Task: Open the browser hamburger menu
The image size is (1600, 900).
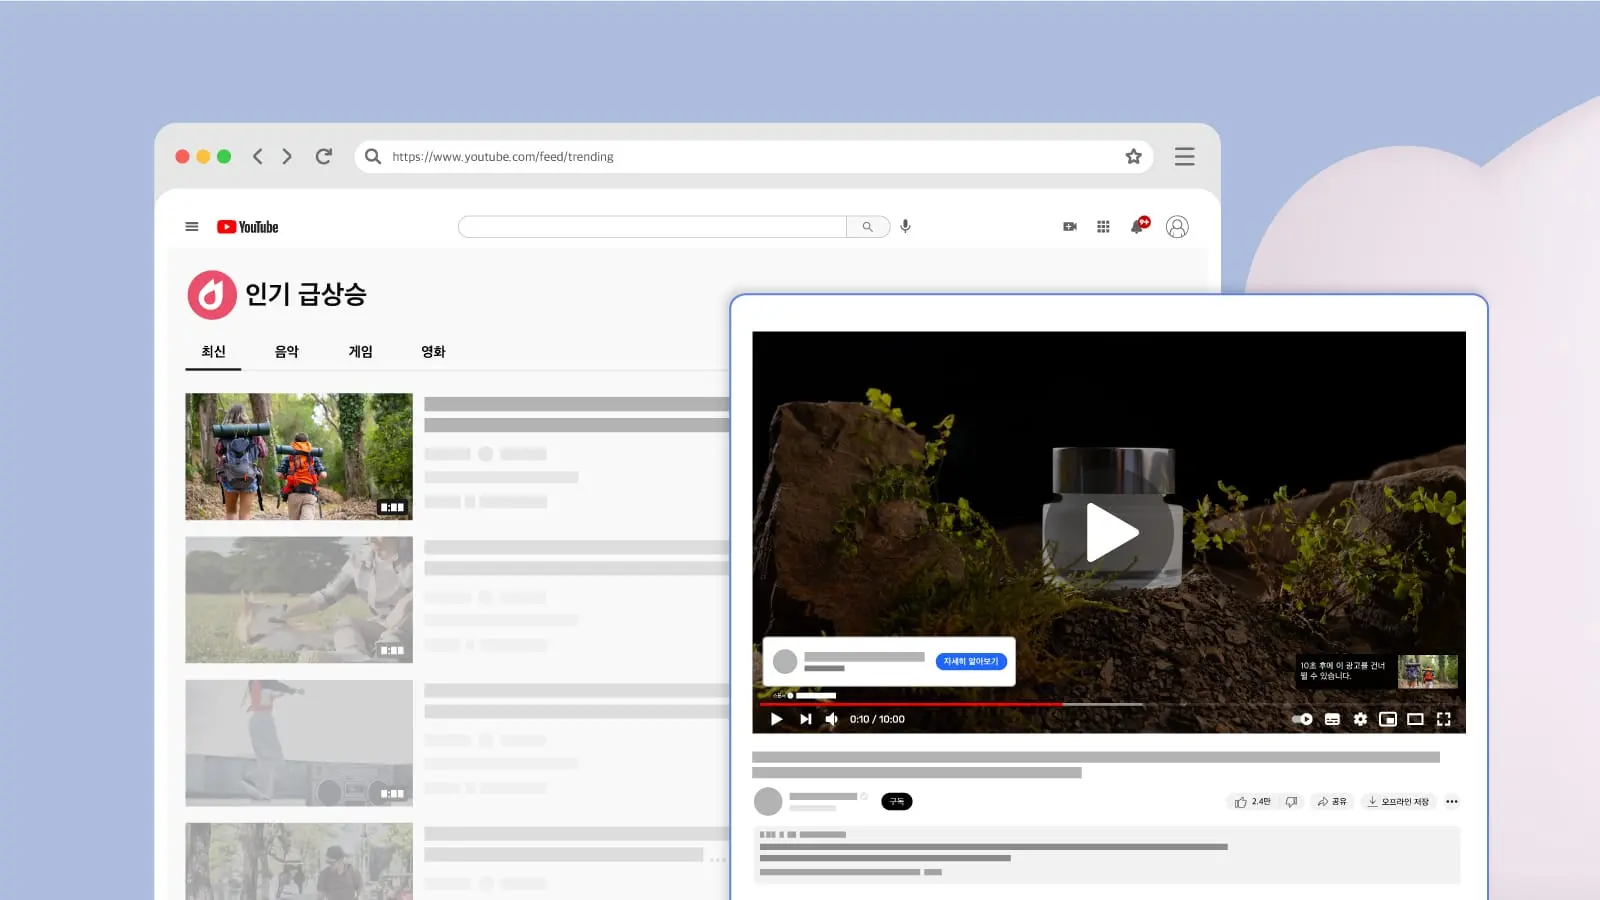Action: pos(1184,156)
